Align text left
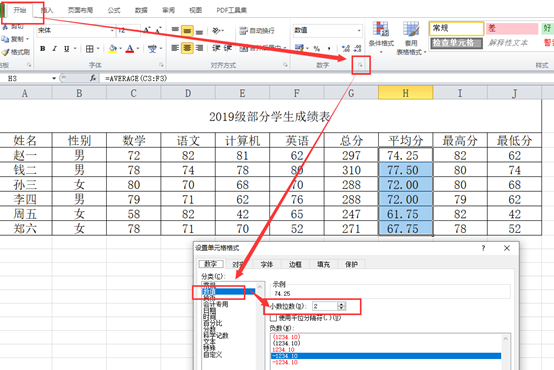This screenshot has width=554, height=370. click(175, 48)
